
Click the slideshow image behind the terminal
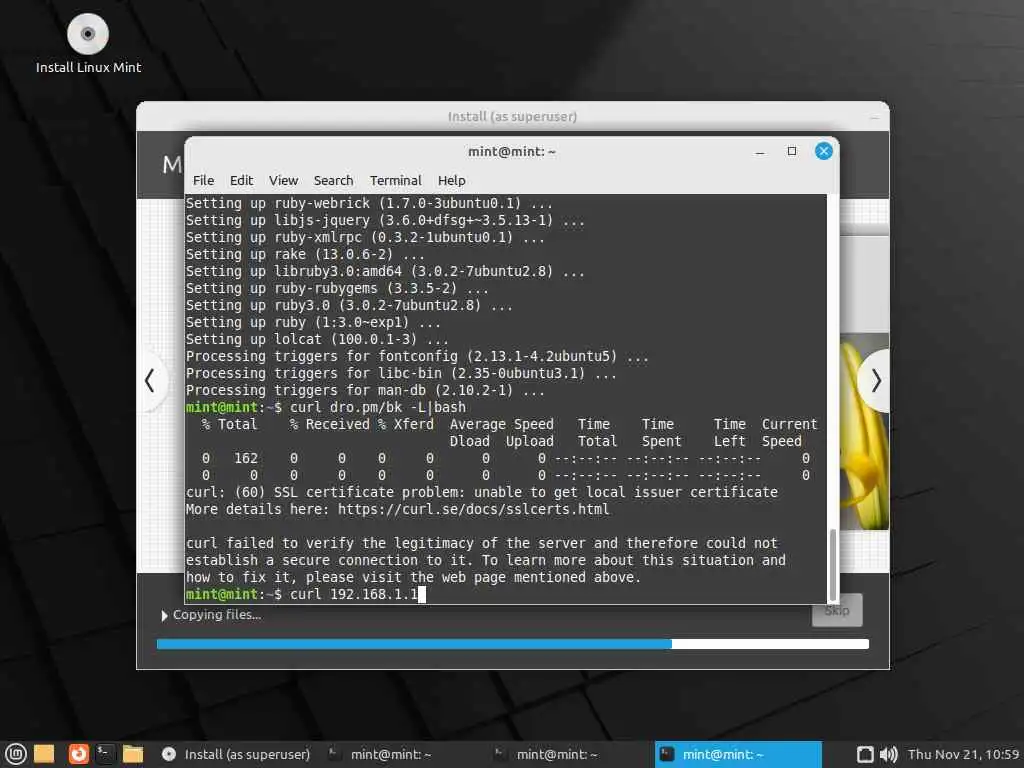(864, 431)
